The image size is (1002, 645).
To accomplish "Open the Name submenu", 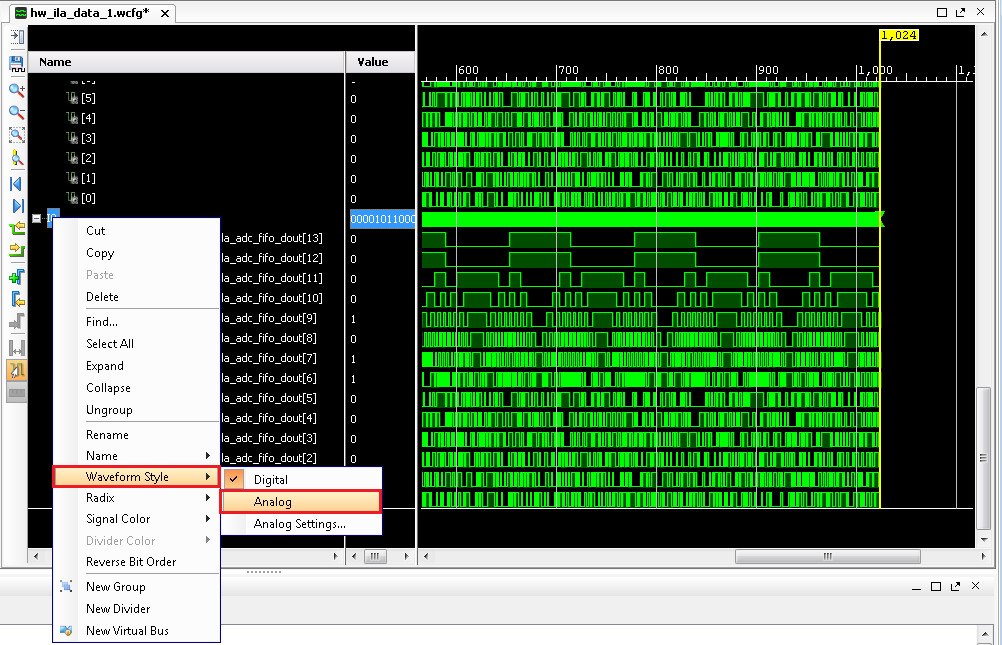I will tap(137, 456).
